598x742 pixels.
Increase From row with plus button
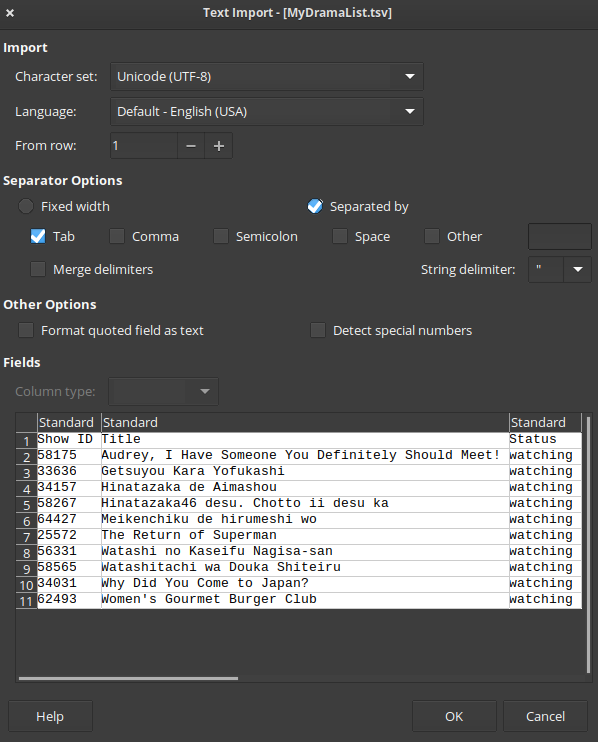pos(219,146)
